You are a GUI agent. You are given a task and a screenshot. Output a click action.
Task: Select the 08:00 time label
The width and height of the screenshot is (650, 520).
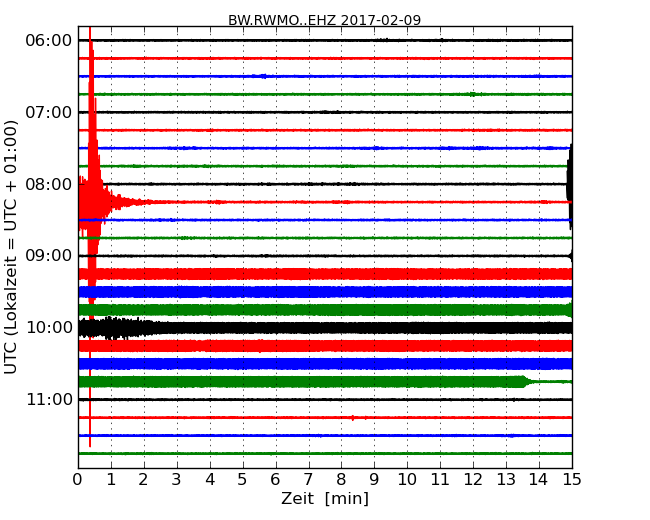click(x=49, y=184)
